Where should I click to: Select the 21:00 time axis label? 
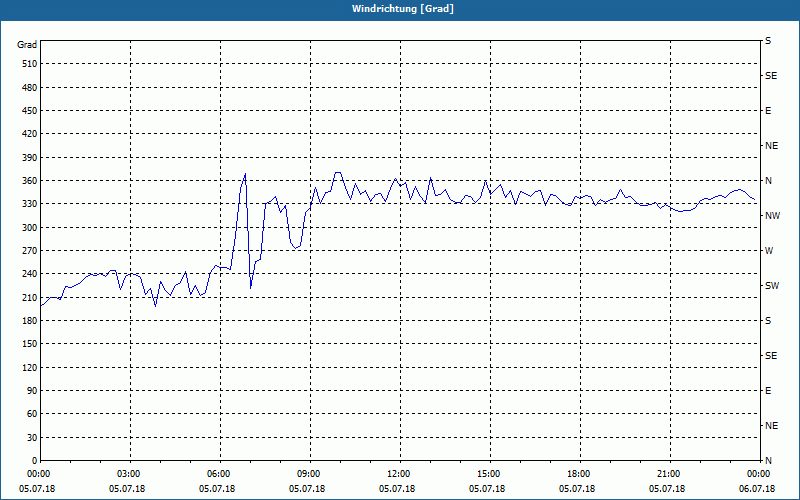[668, 474]
